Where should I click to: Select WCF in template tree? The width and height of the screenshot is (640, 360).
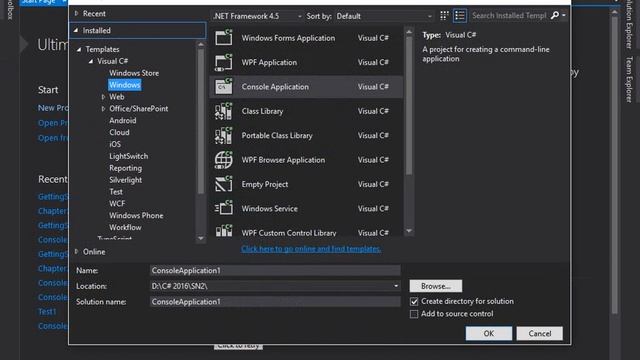pyautogui.click(x=117, y=203)
